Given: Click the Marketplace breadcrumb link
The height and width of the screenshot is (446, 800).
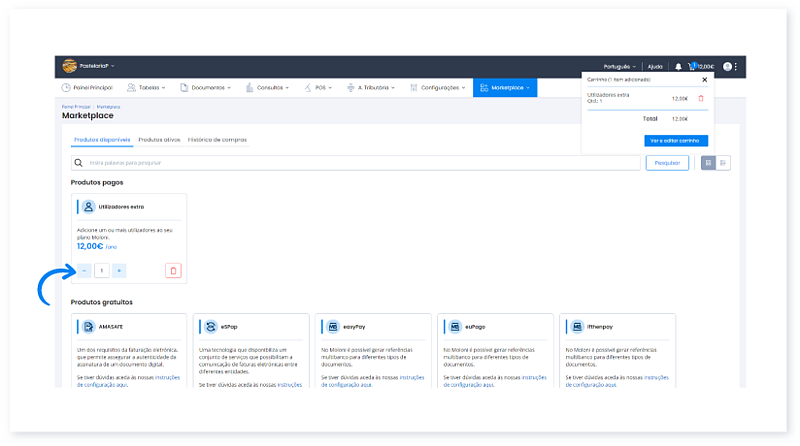Looking at the screenshot, I should pyautogui.click(x=108, y=107).
